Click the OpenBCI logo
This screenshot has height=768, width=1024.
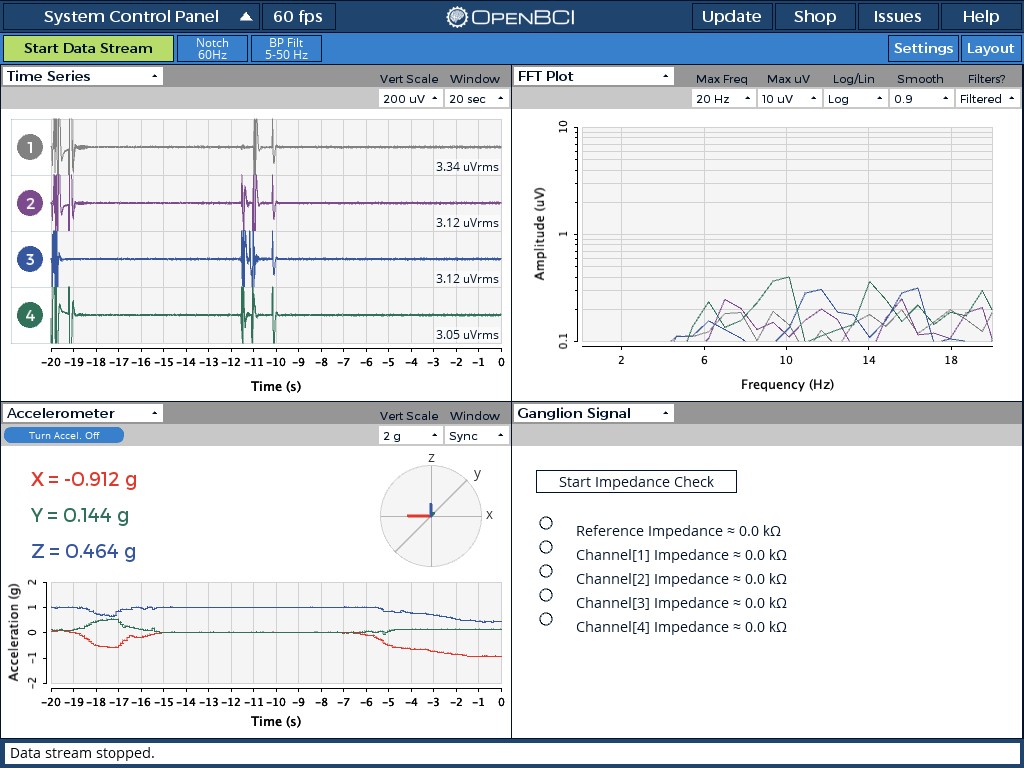pyautogui.click(x=512, y=16)
